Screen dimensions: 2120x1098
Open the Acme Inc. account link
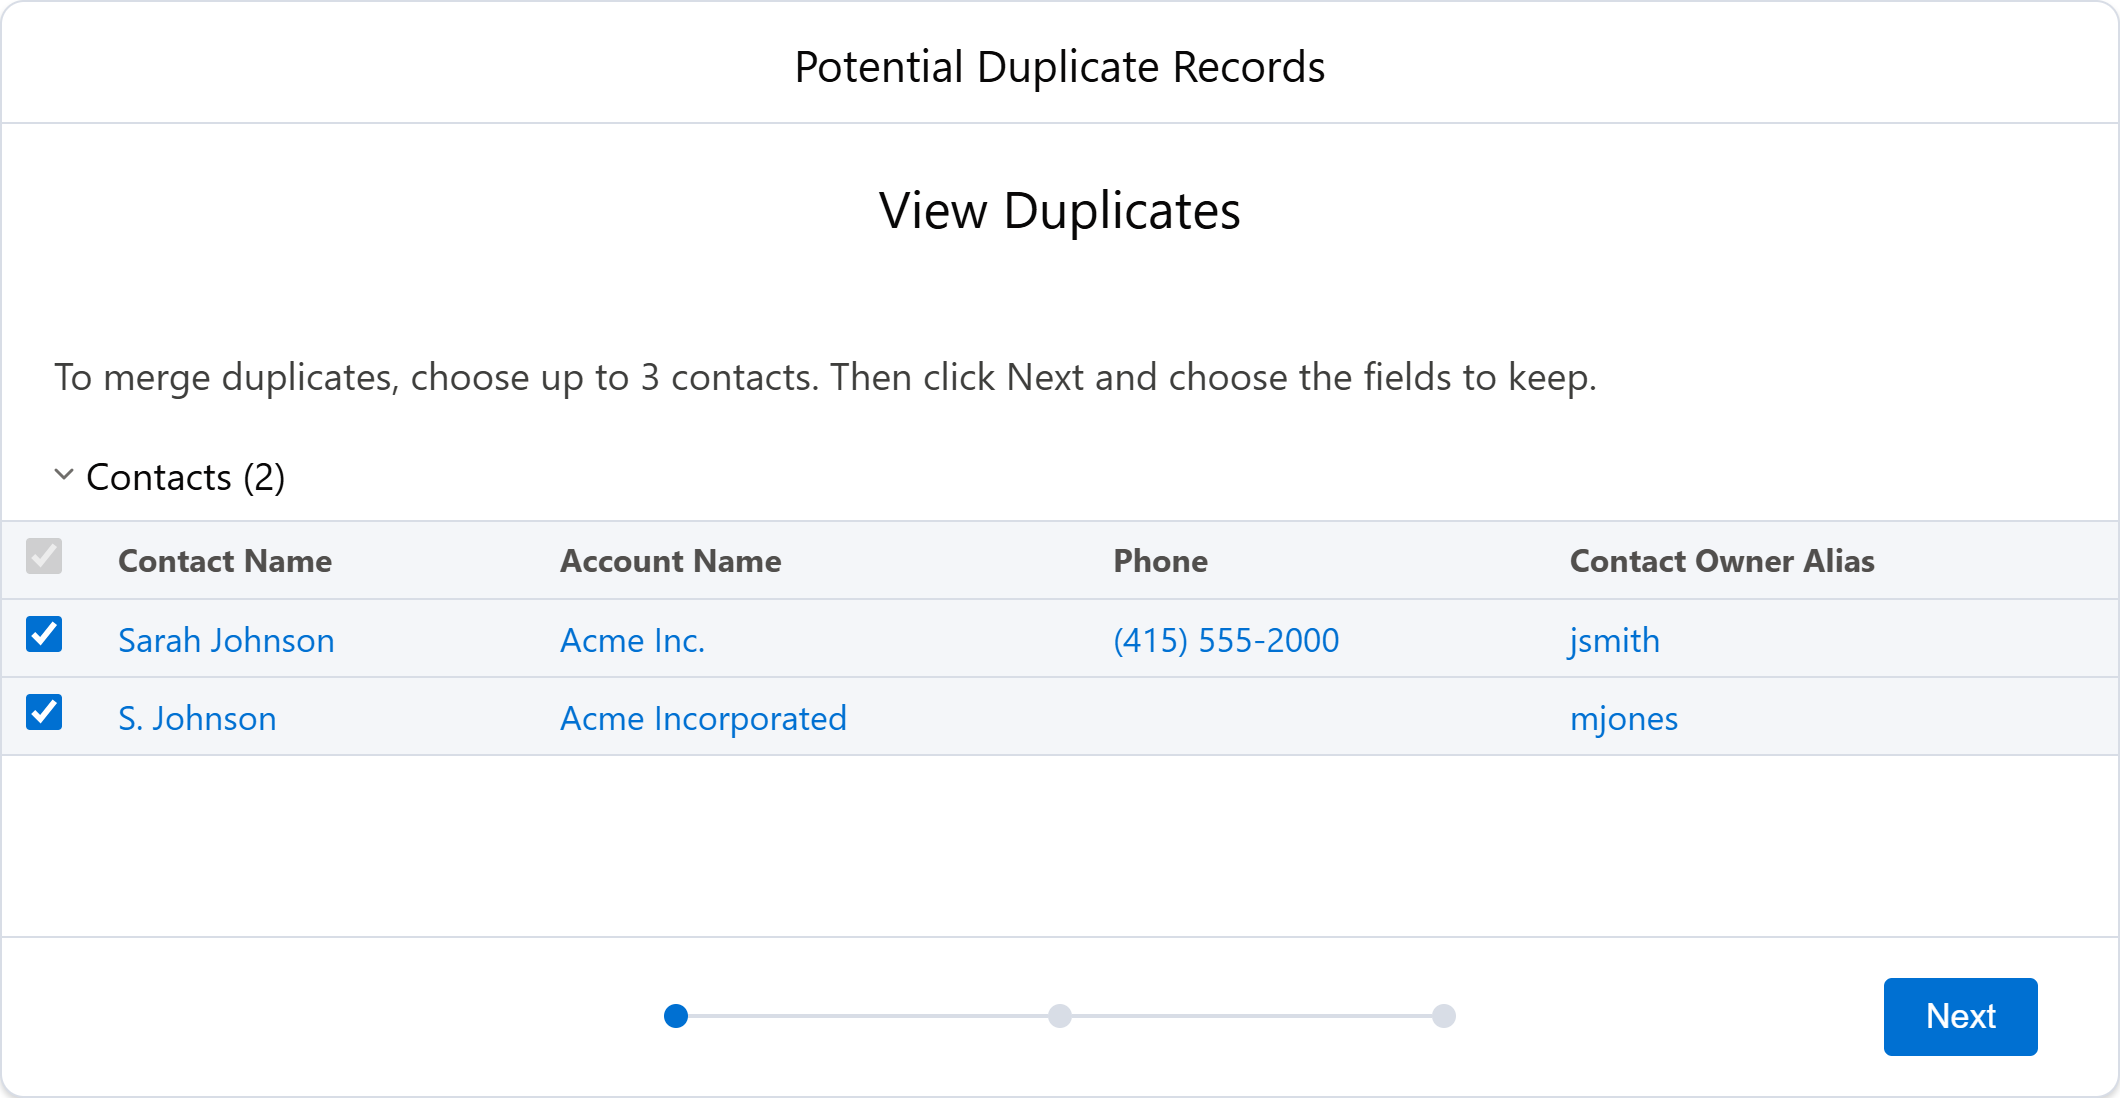[631, 640]
